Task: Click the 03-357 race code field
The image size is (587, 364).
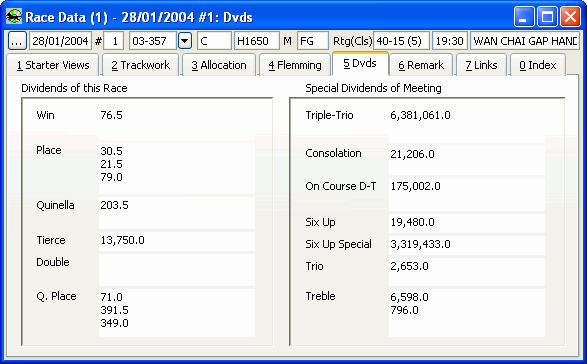Action: click(x=153, y=41)
